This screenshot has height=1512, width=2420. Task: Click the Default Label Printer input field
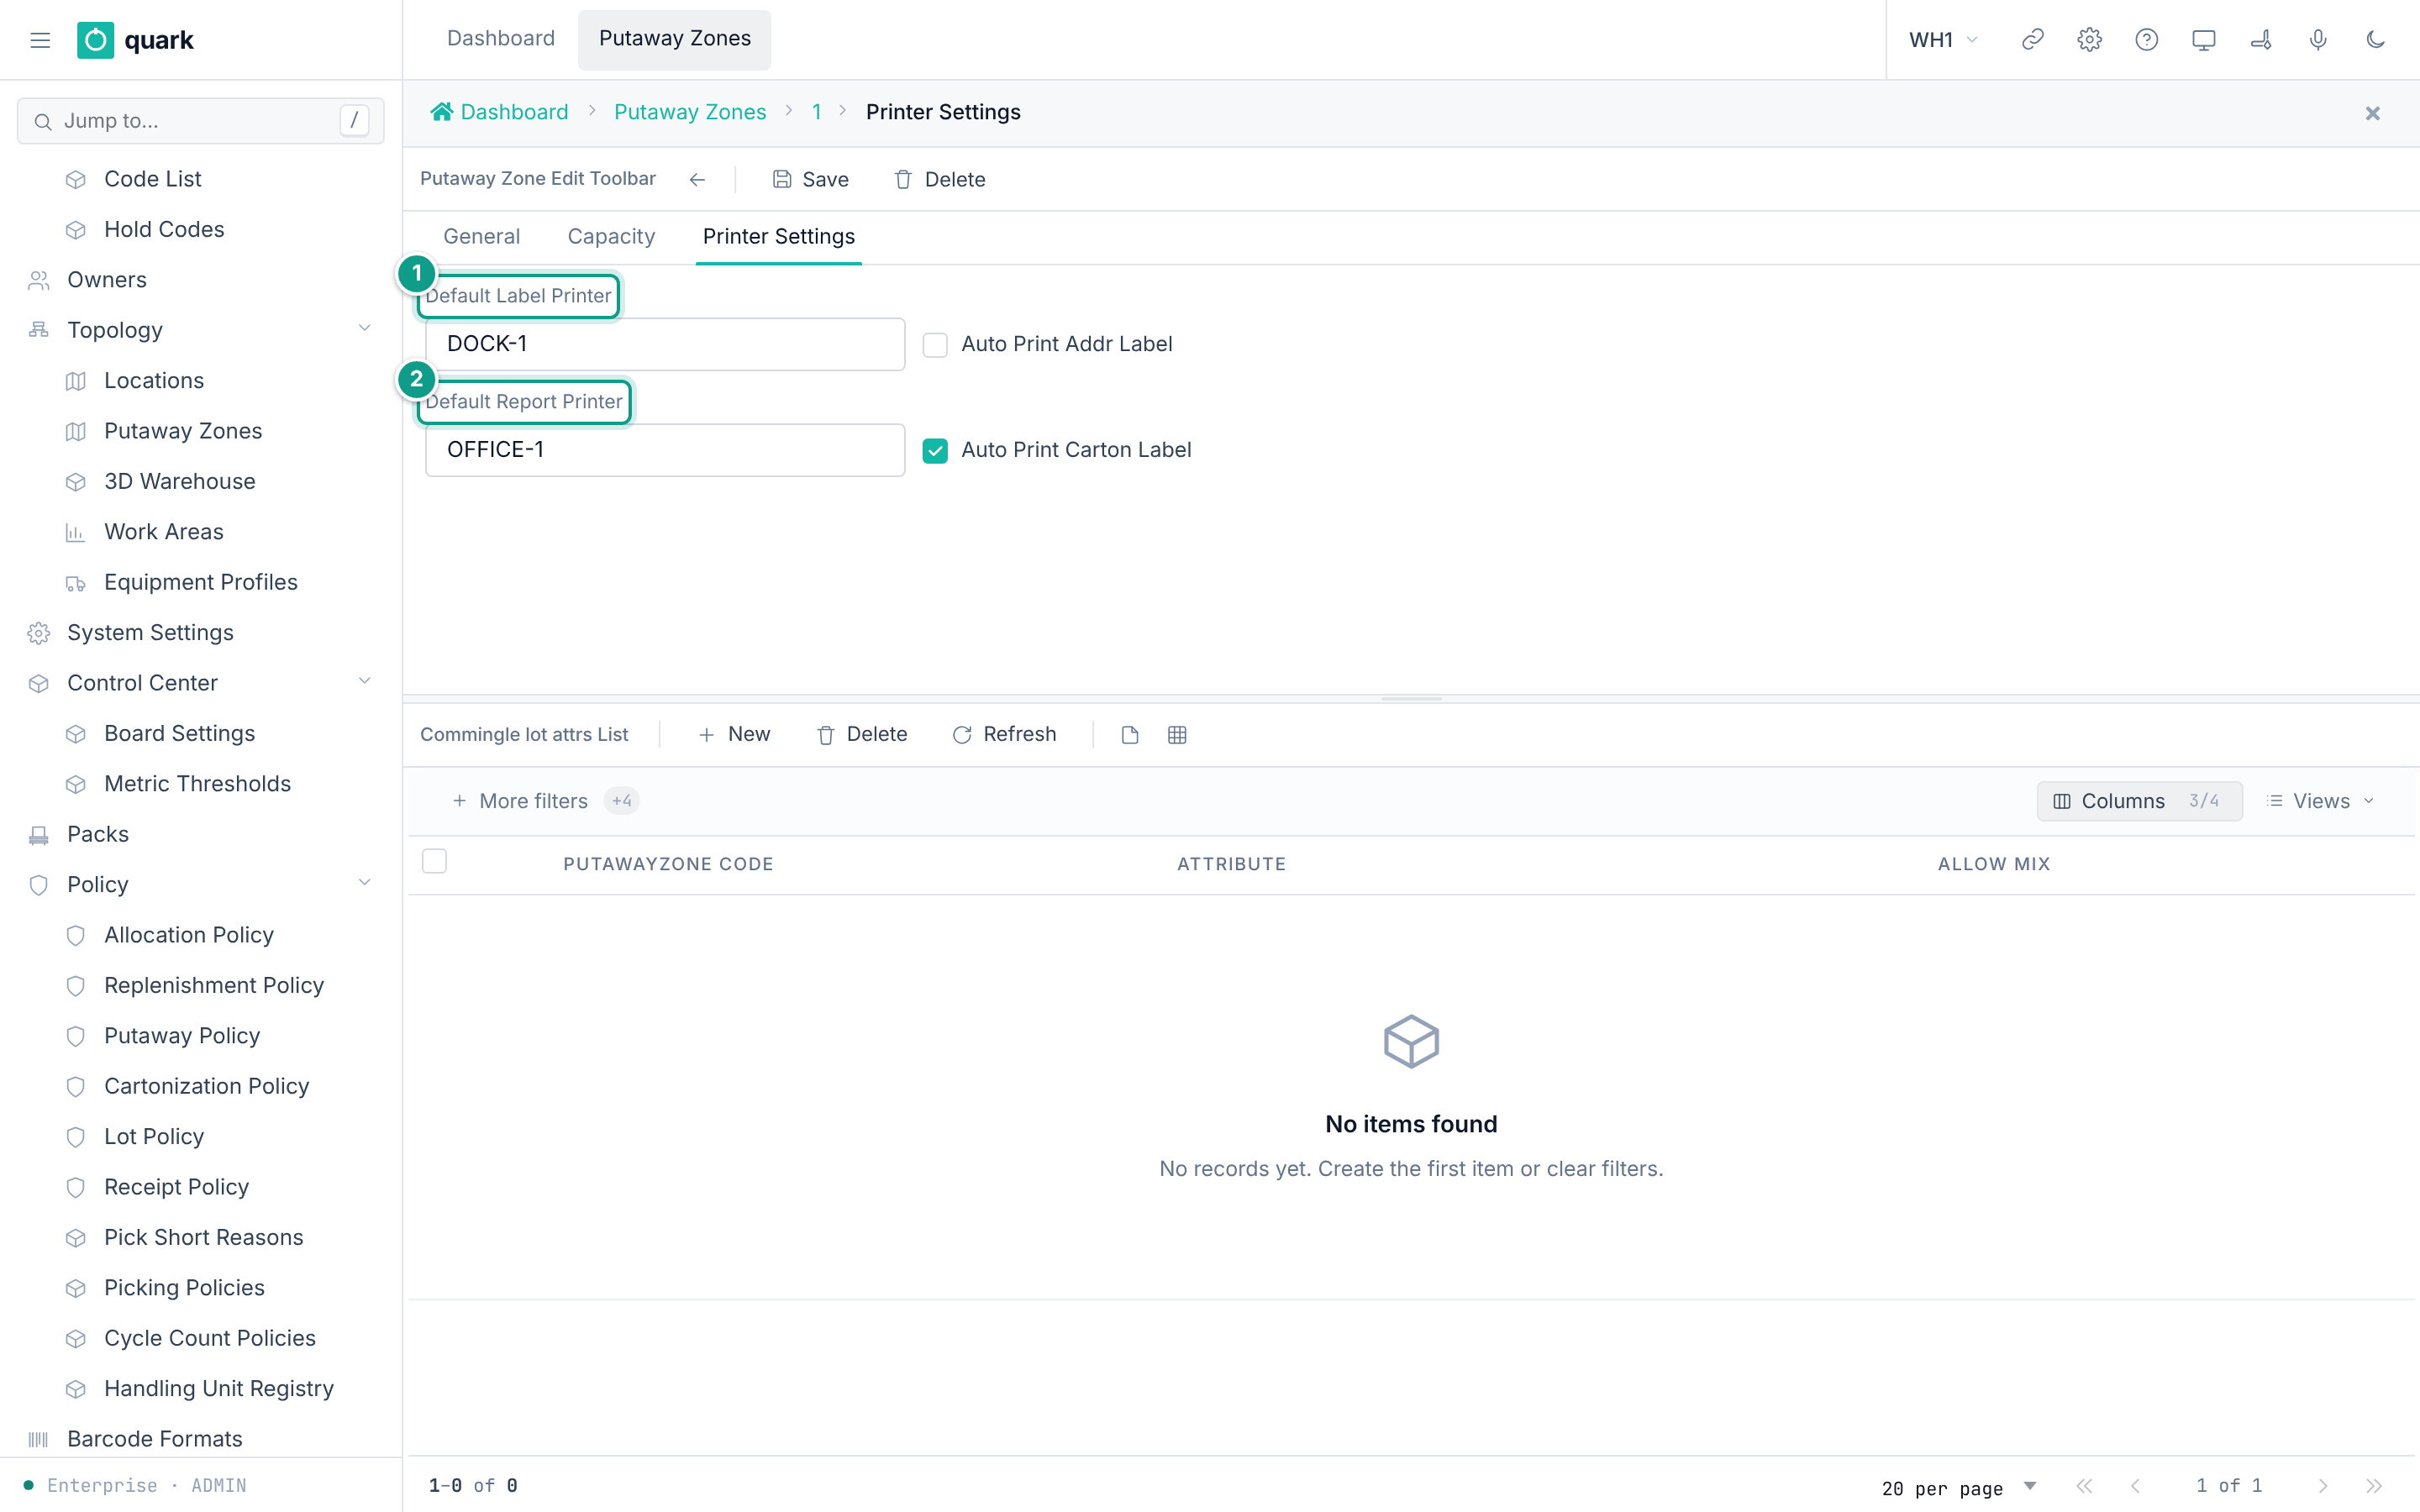[665, 344]
